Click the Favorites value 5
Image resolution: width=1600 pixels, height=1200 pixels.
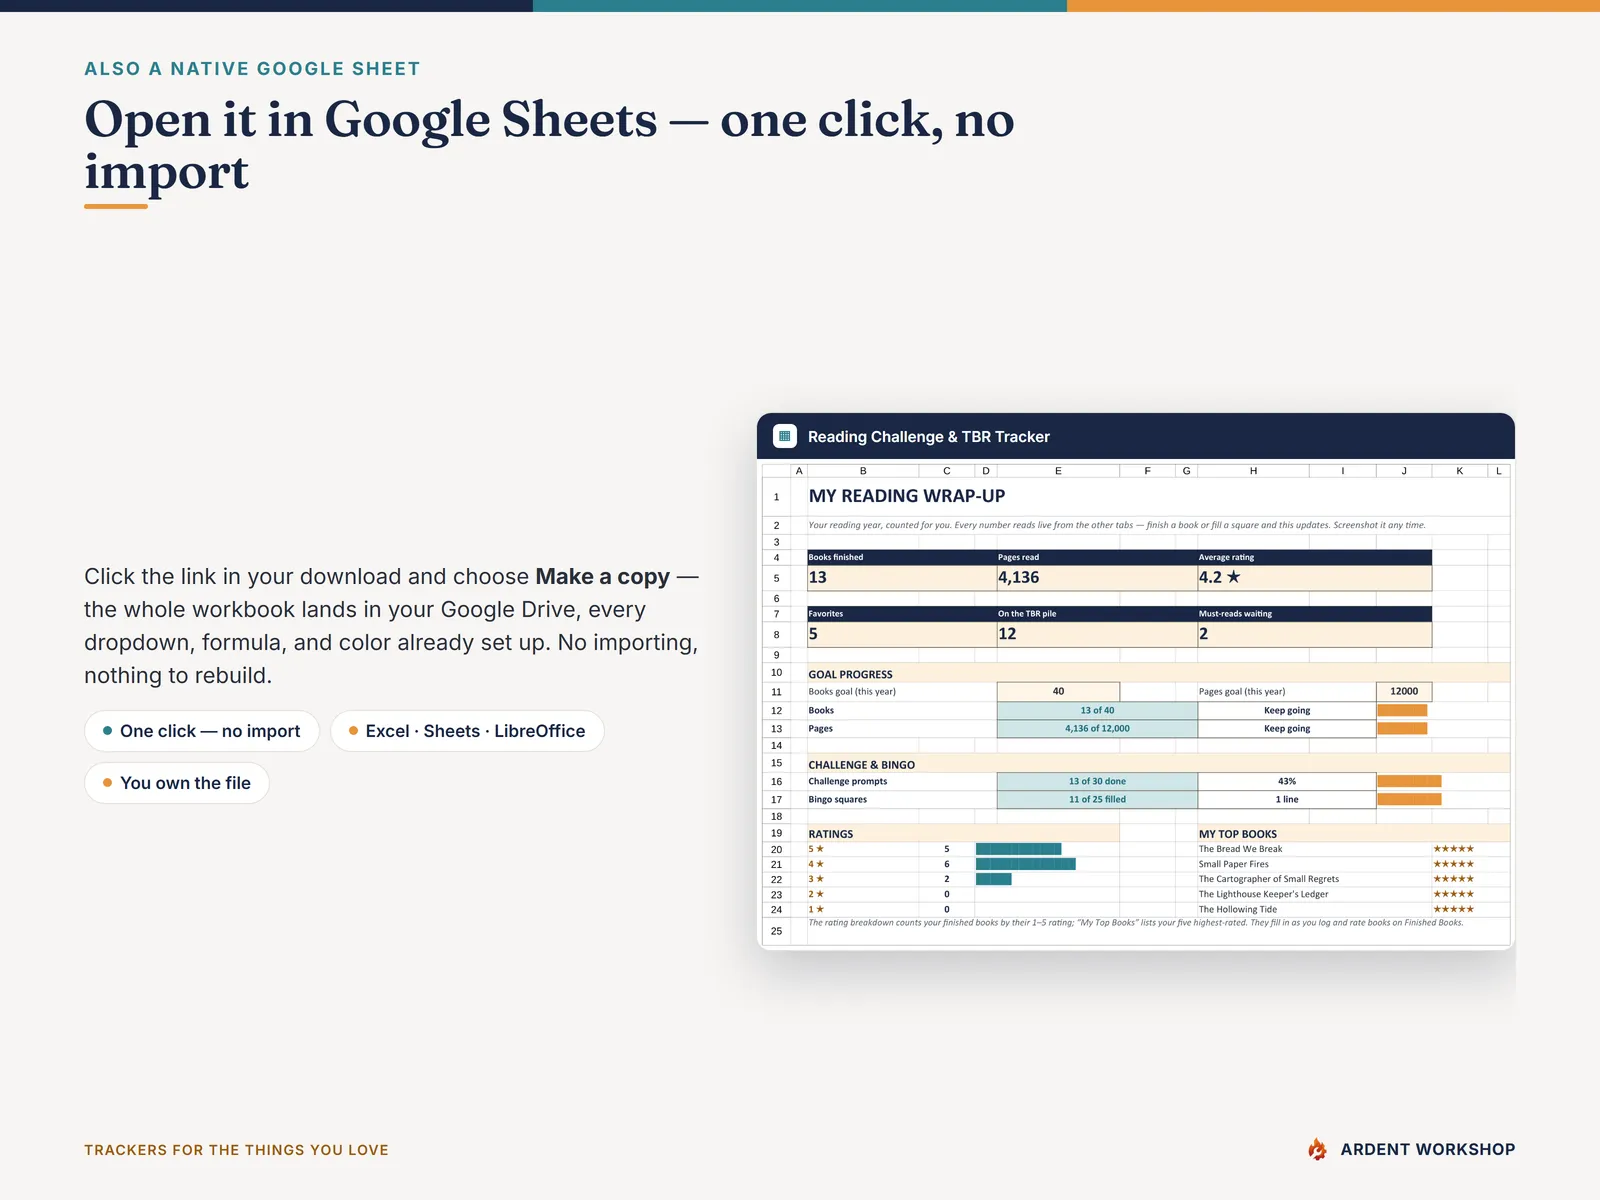pos(901,634)
